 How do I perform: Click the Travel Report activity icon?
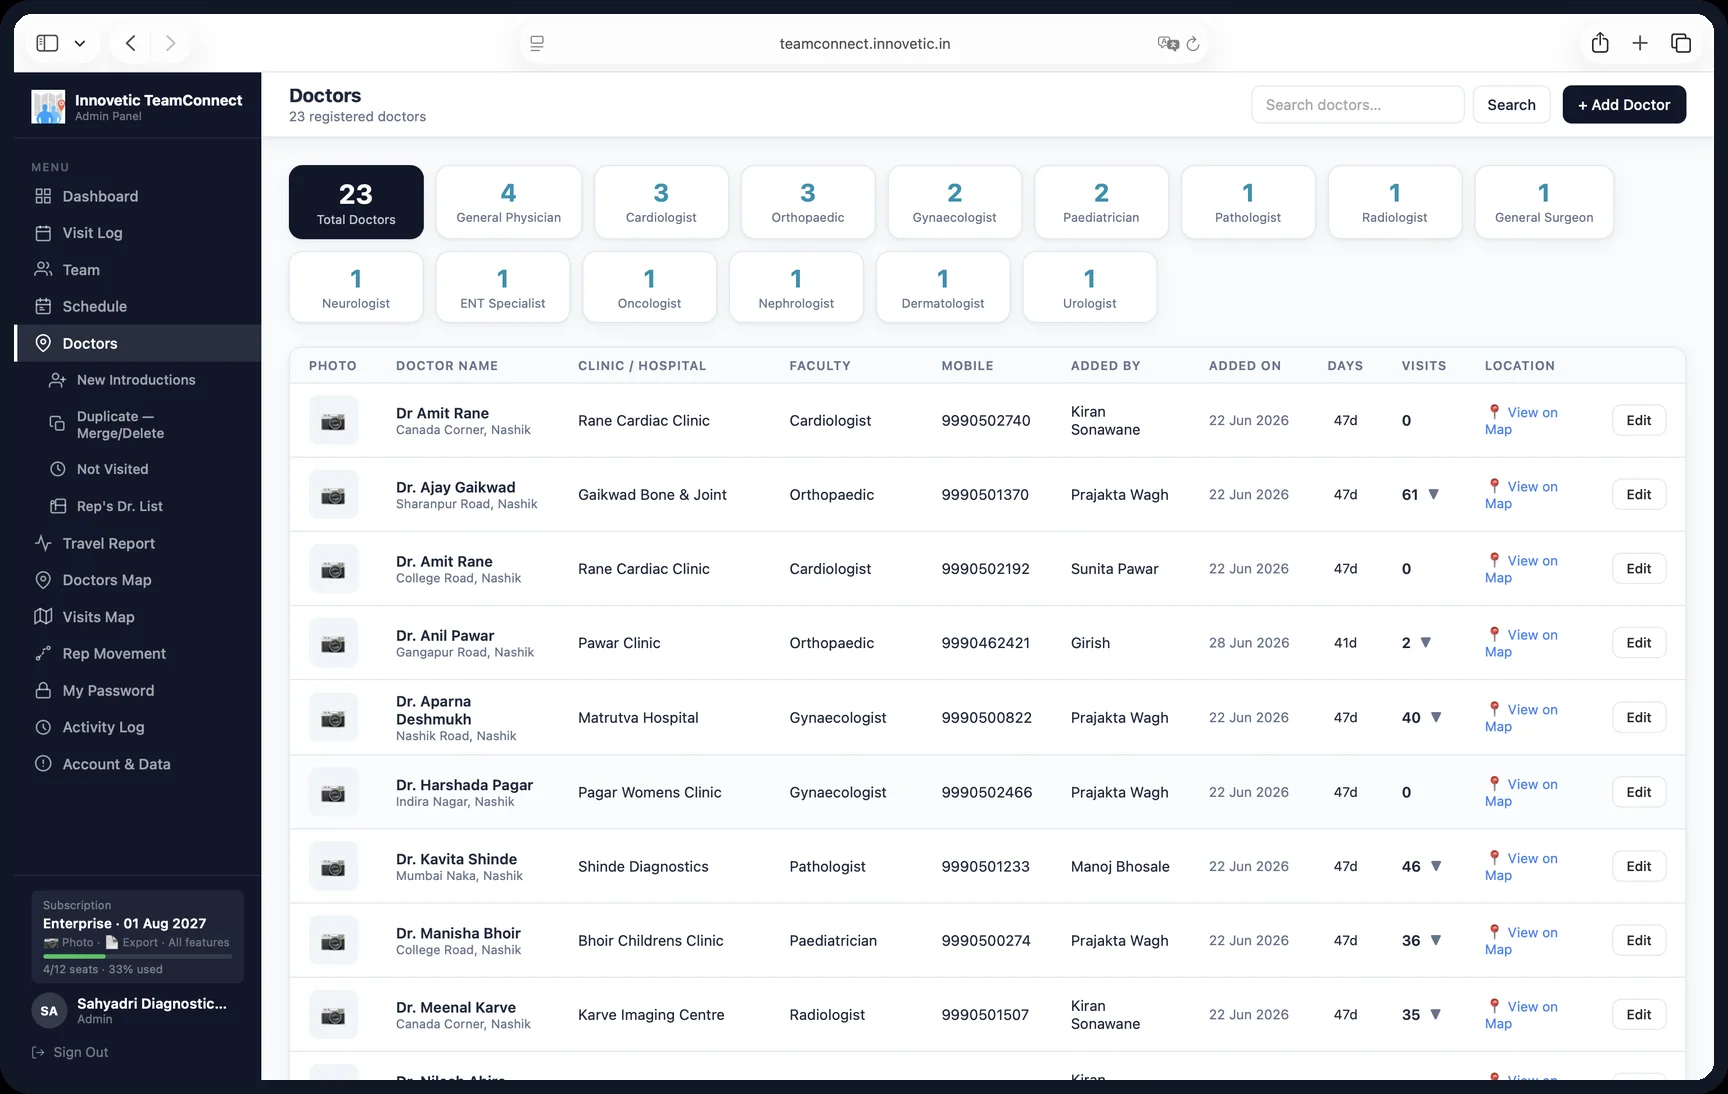[x=43, y=543]
